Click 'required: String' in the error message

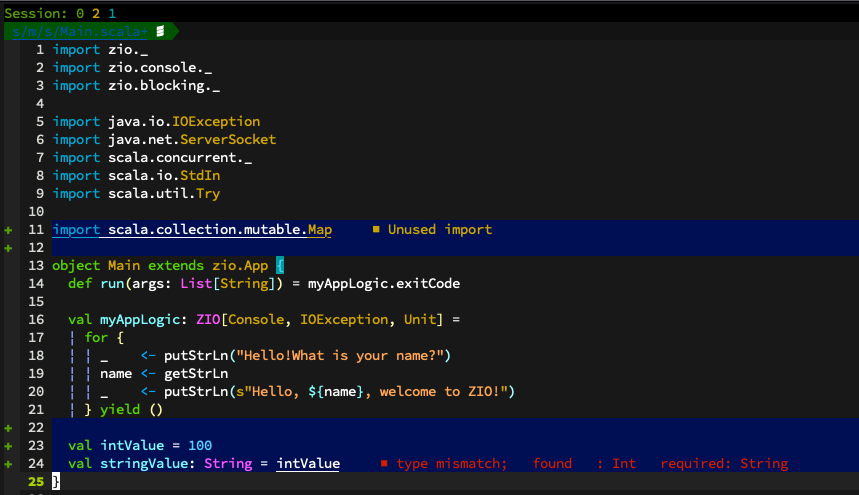coord(724,463)
